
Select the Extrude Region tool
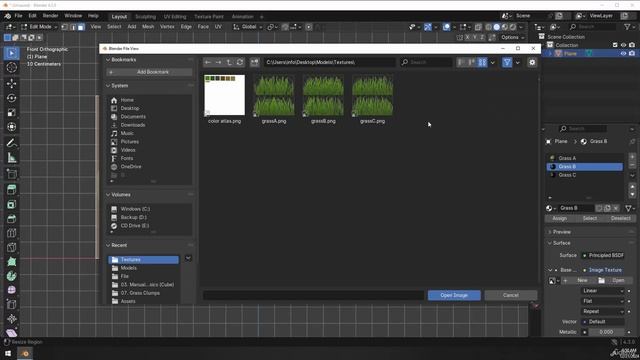pyautogui.click(x=11, y=189)
